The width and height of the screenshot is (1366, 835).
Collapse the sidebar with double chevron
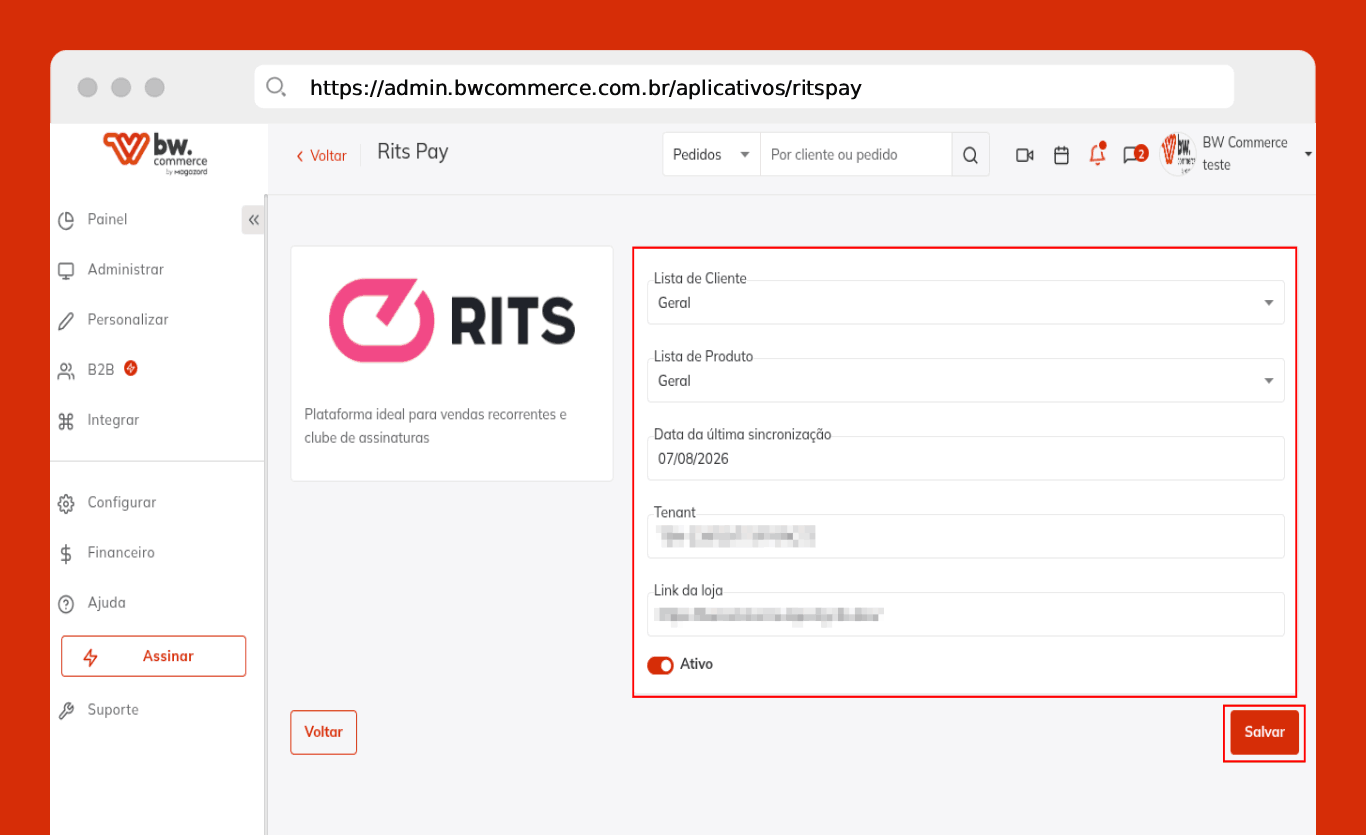click(253, 220)
